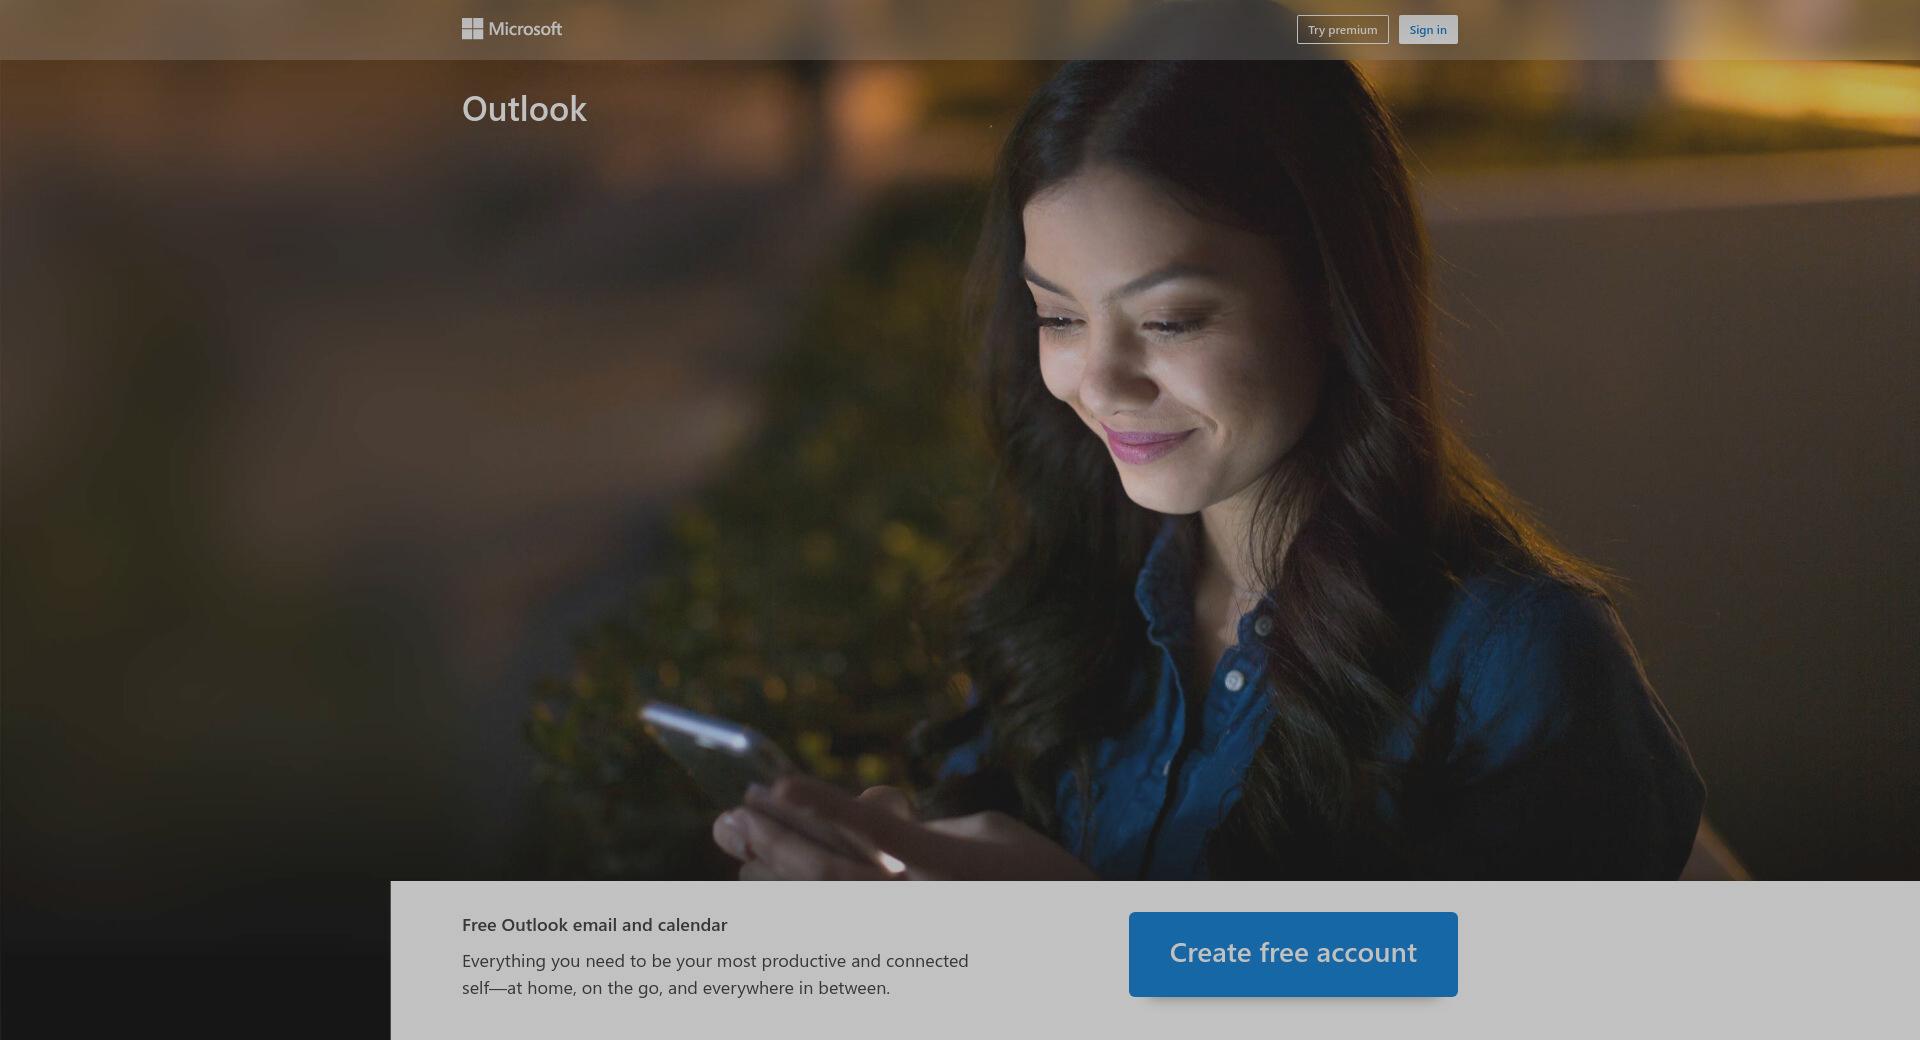1920x1040 pixels.
Task: Click the word premium in header button
Action: [x=1352, y=30]
